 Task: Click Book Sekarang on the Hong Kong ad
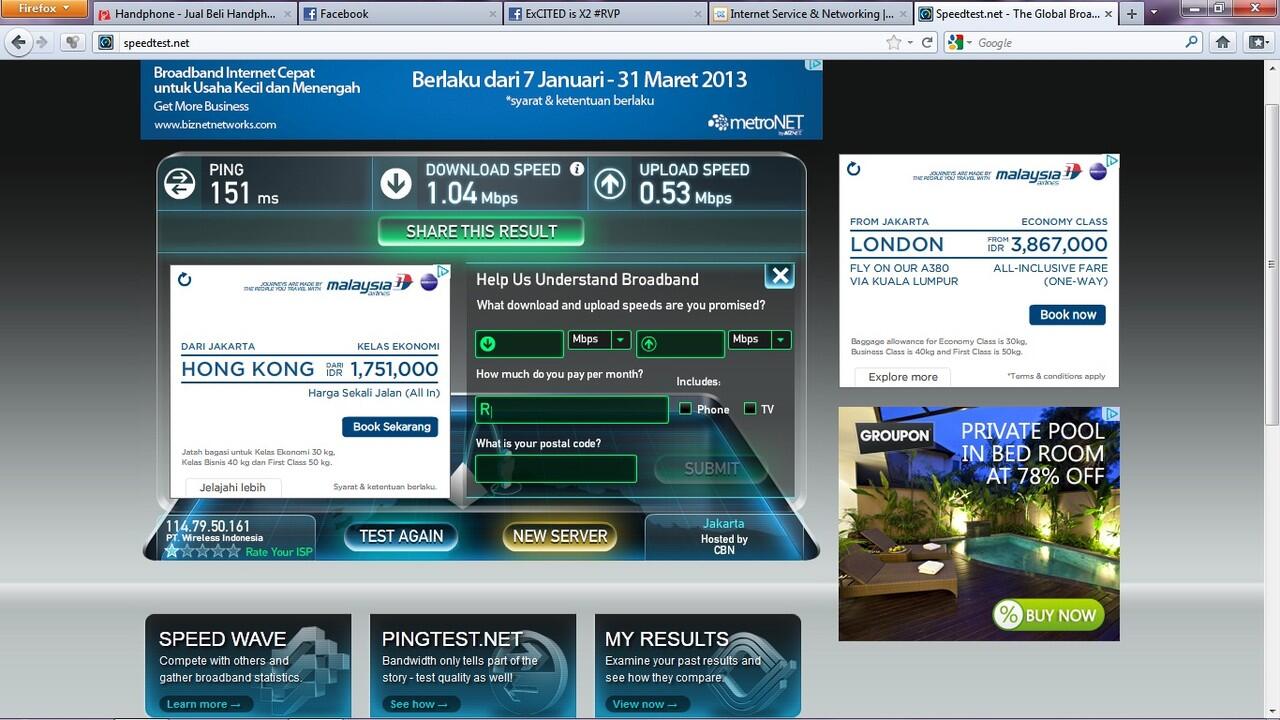pos(391,426)
